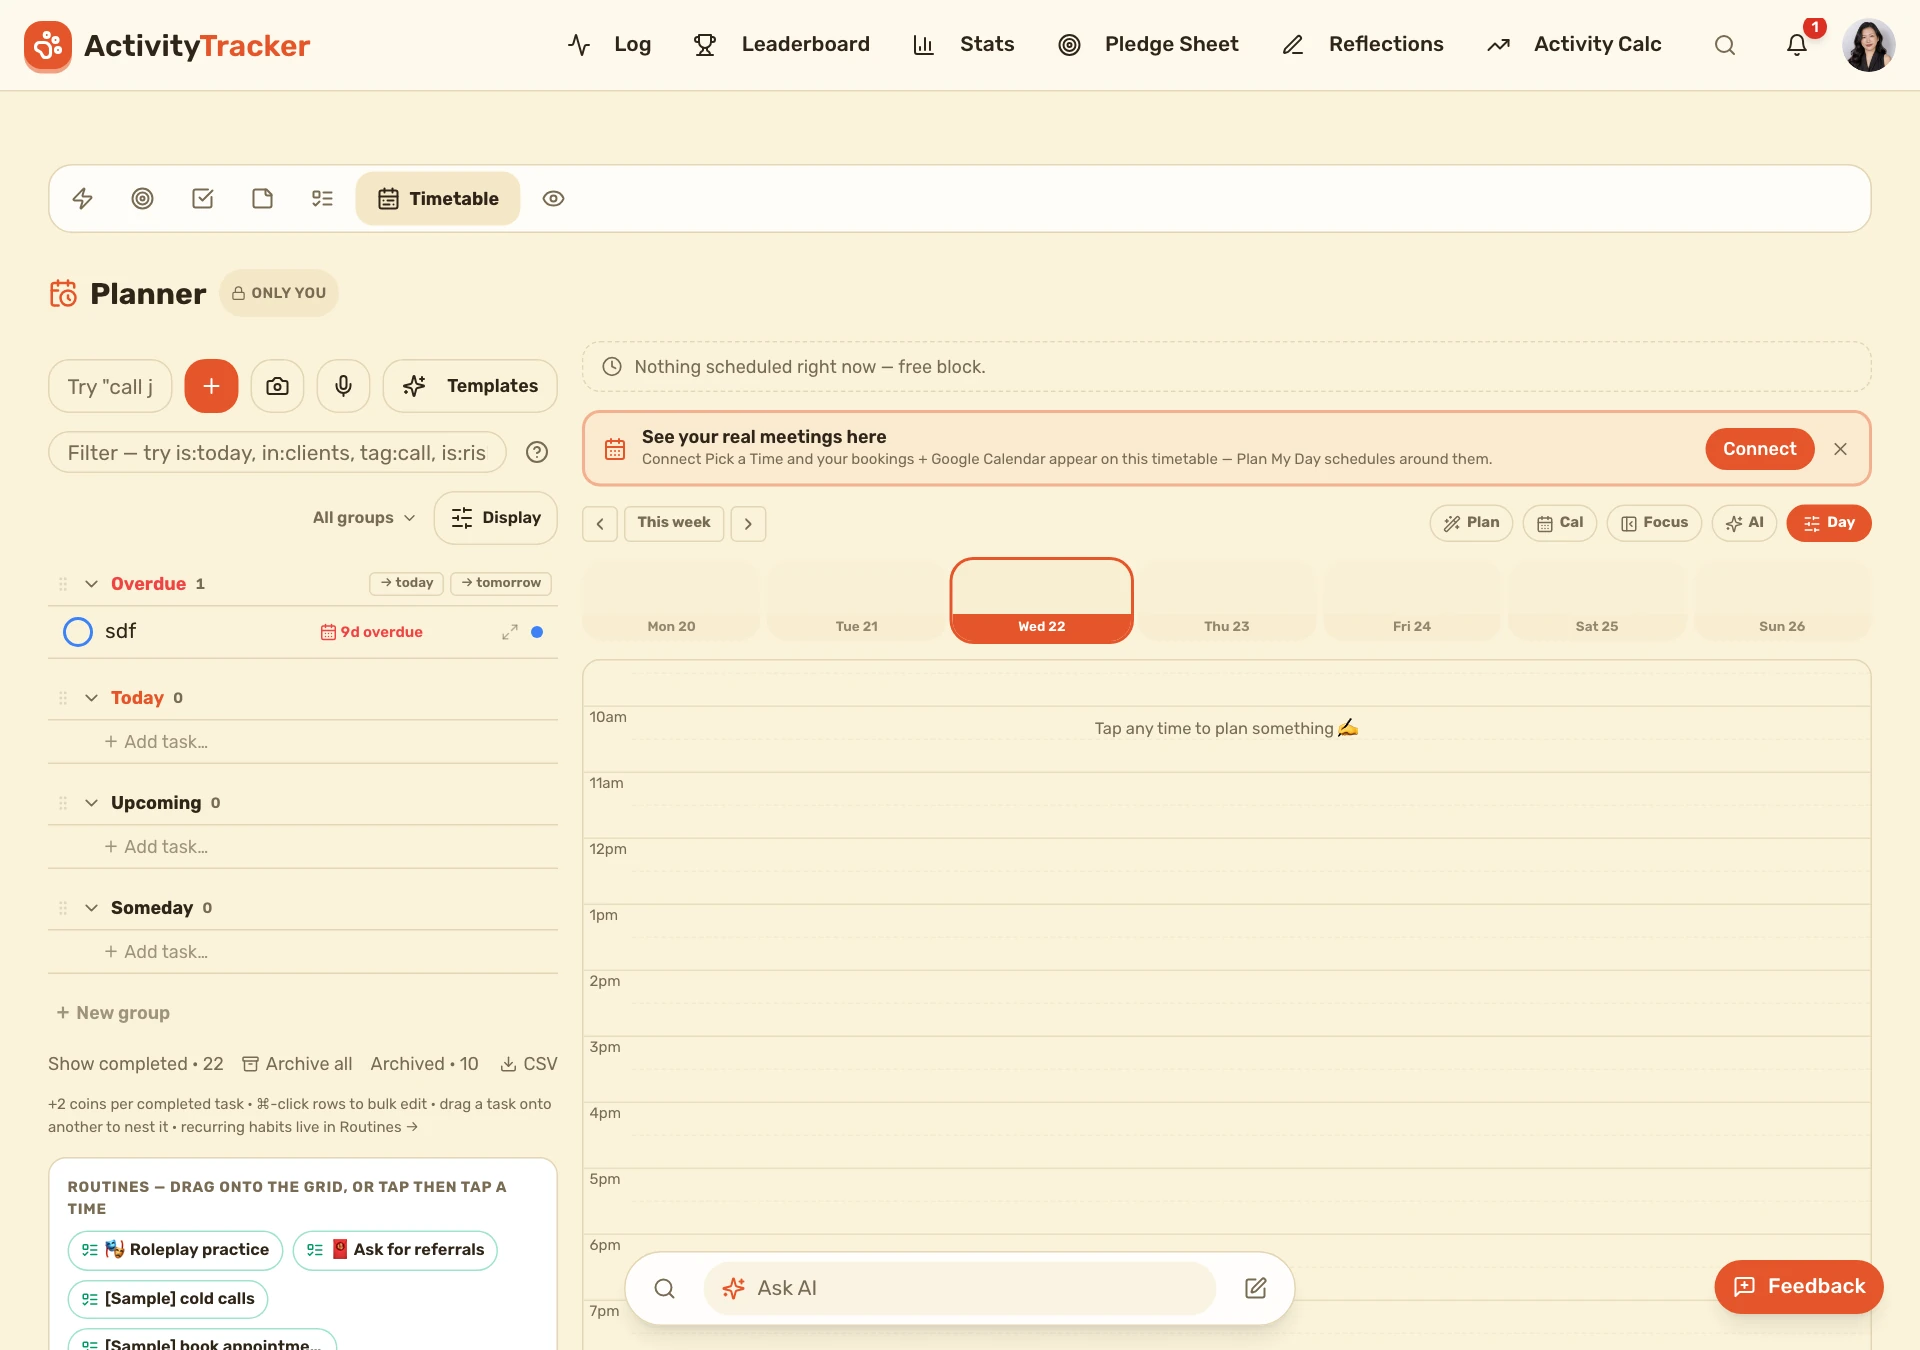1920x1350 pixels.
Task: Collapse the Upcoming group chevron
Action: pos(91,803)
